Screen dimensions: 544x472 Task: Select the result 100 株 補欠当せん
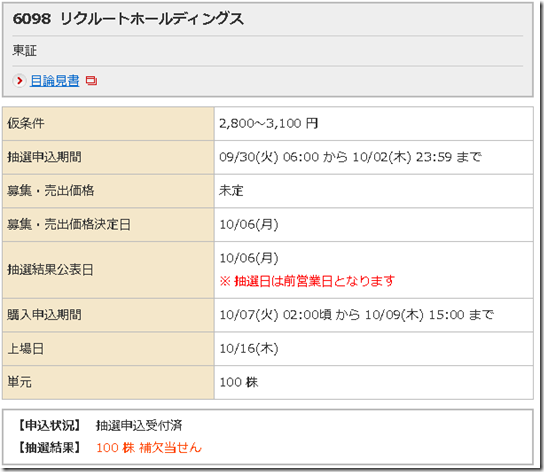pos(149,448)
